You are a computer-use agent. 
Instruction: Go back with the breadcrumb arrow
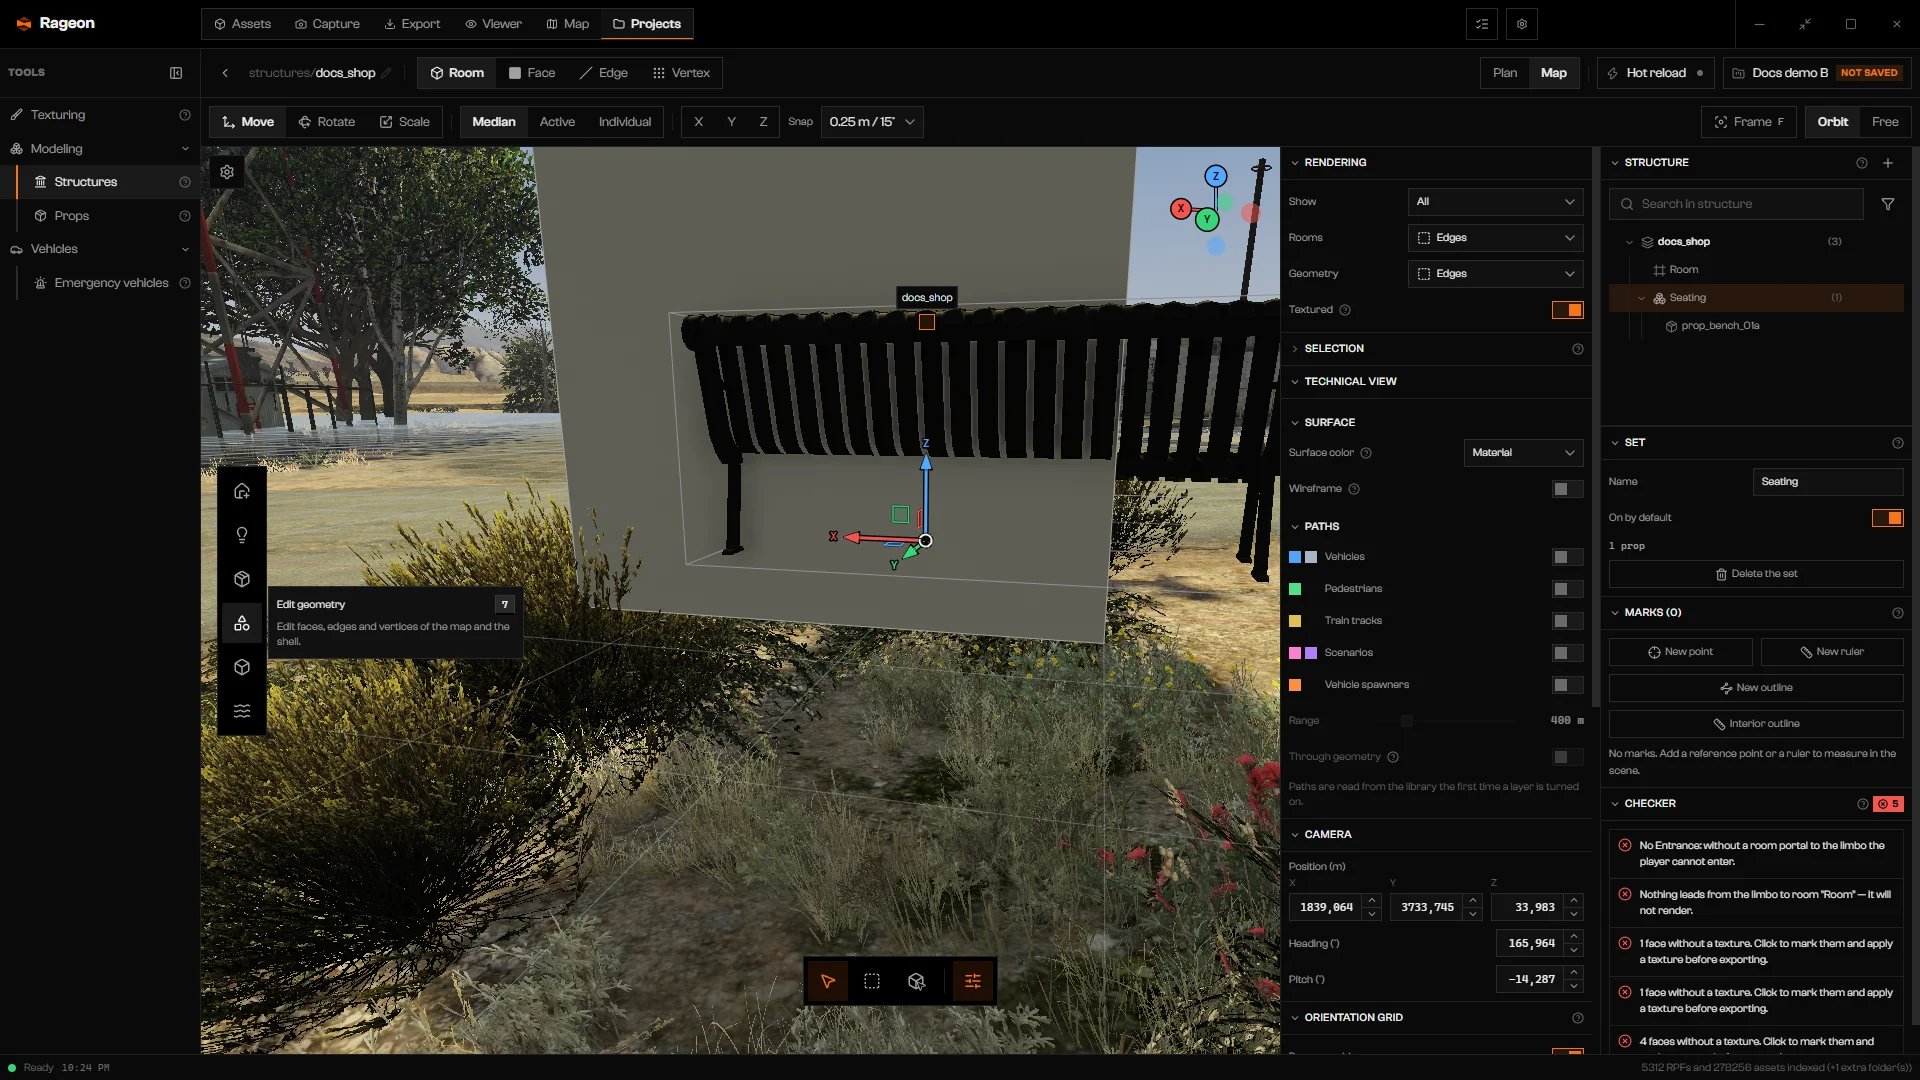225,73
